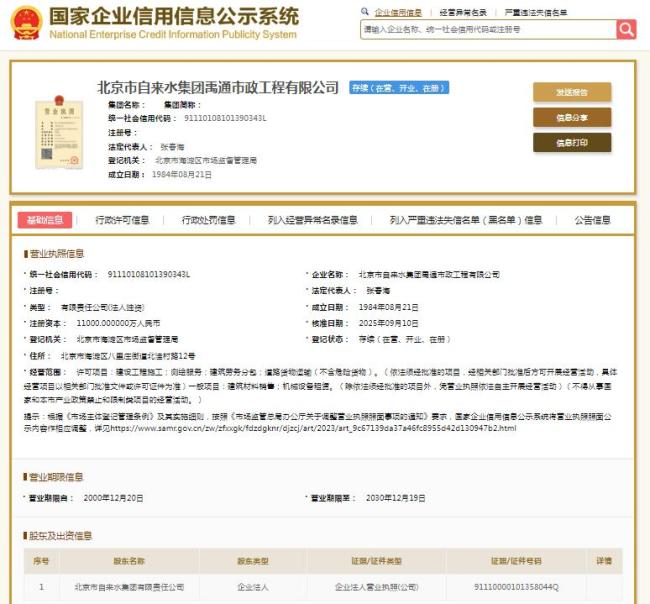Open the 列入严重违法失信名单（黑名单）信息 tab
This screenshot has height=604, width=650.
pyautogui.click(x=465, y=220)
